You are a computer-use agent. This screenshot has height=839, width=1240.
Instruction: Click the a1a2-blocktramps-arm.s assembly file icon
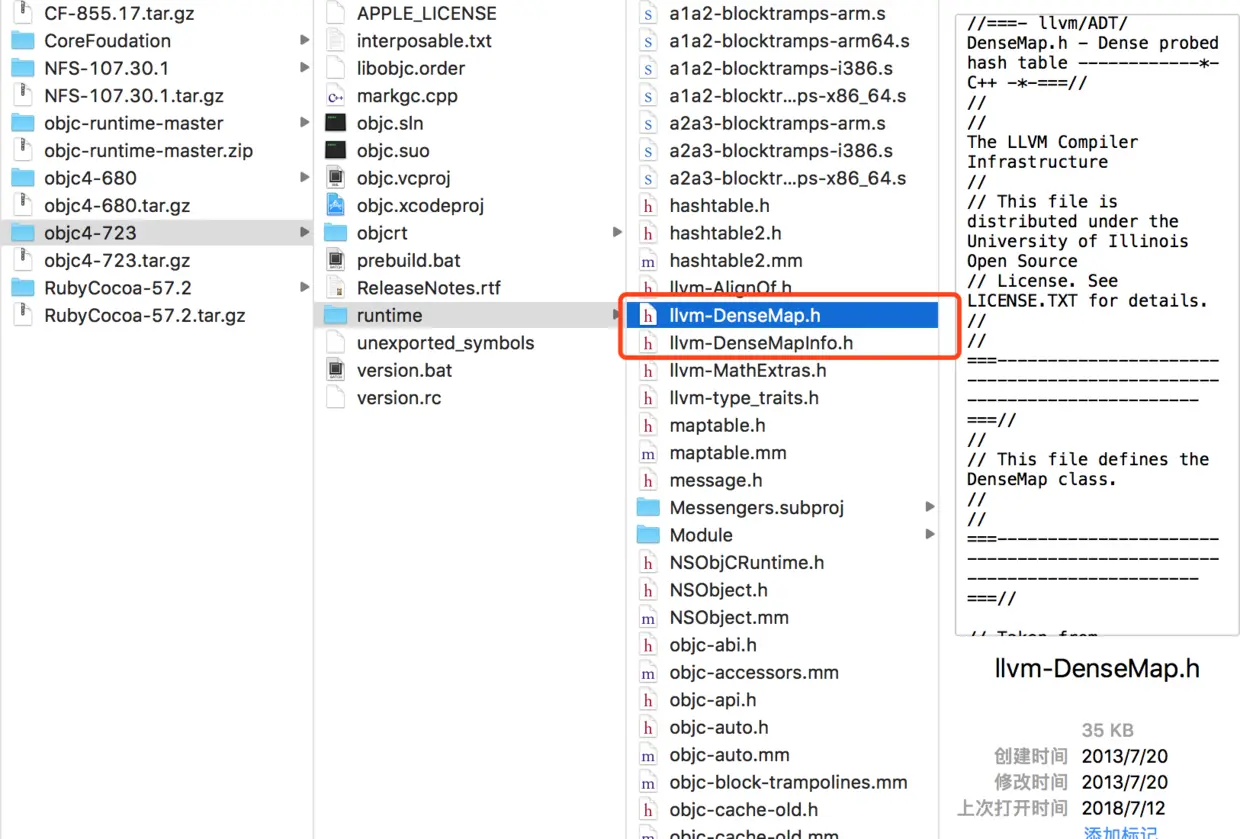(x=648, y=14)
